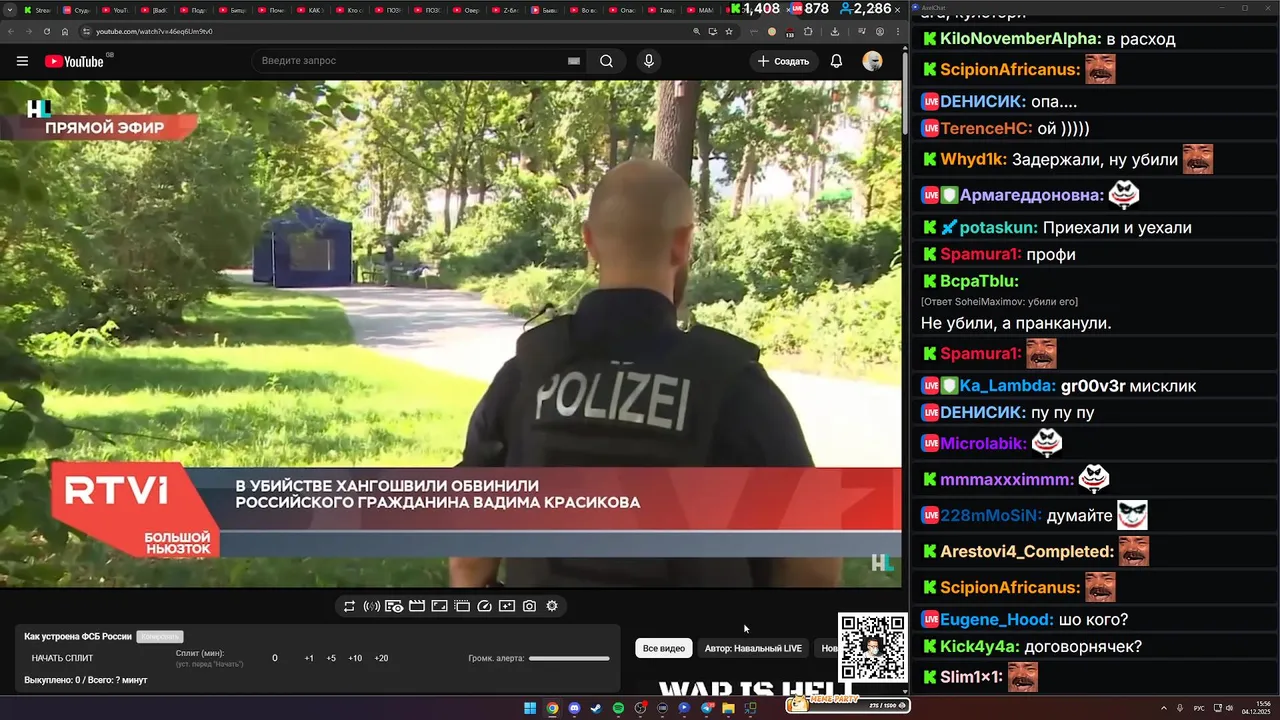Open the on-screen keyboard icon in the search box
The width and height of the screenshot is (1280, 720).
pos(574,61)
